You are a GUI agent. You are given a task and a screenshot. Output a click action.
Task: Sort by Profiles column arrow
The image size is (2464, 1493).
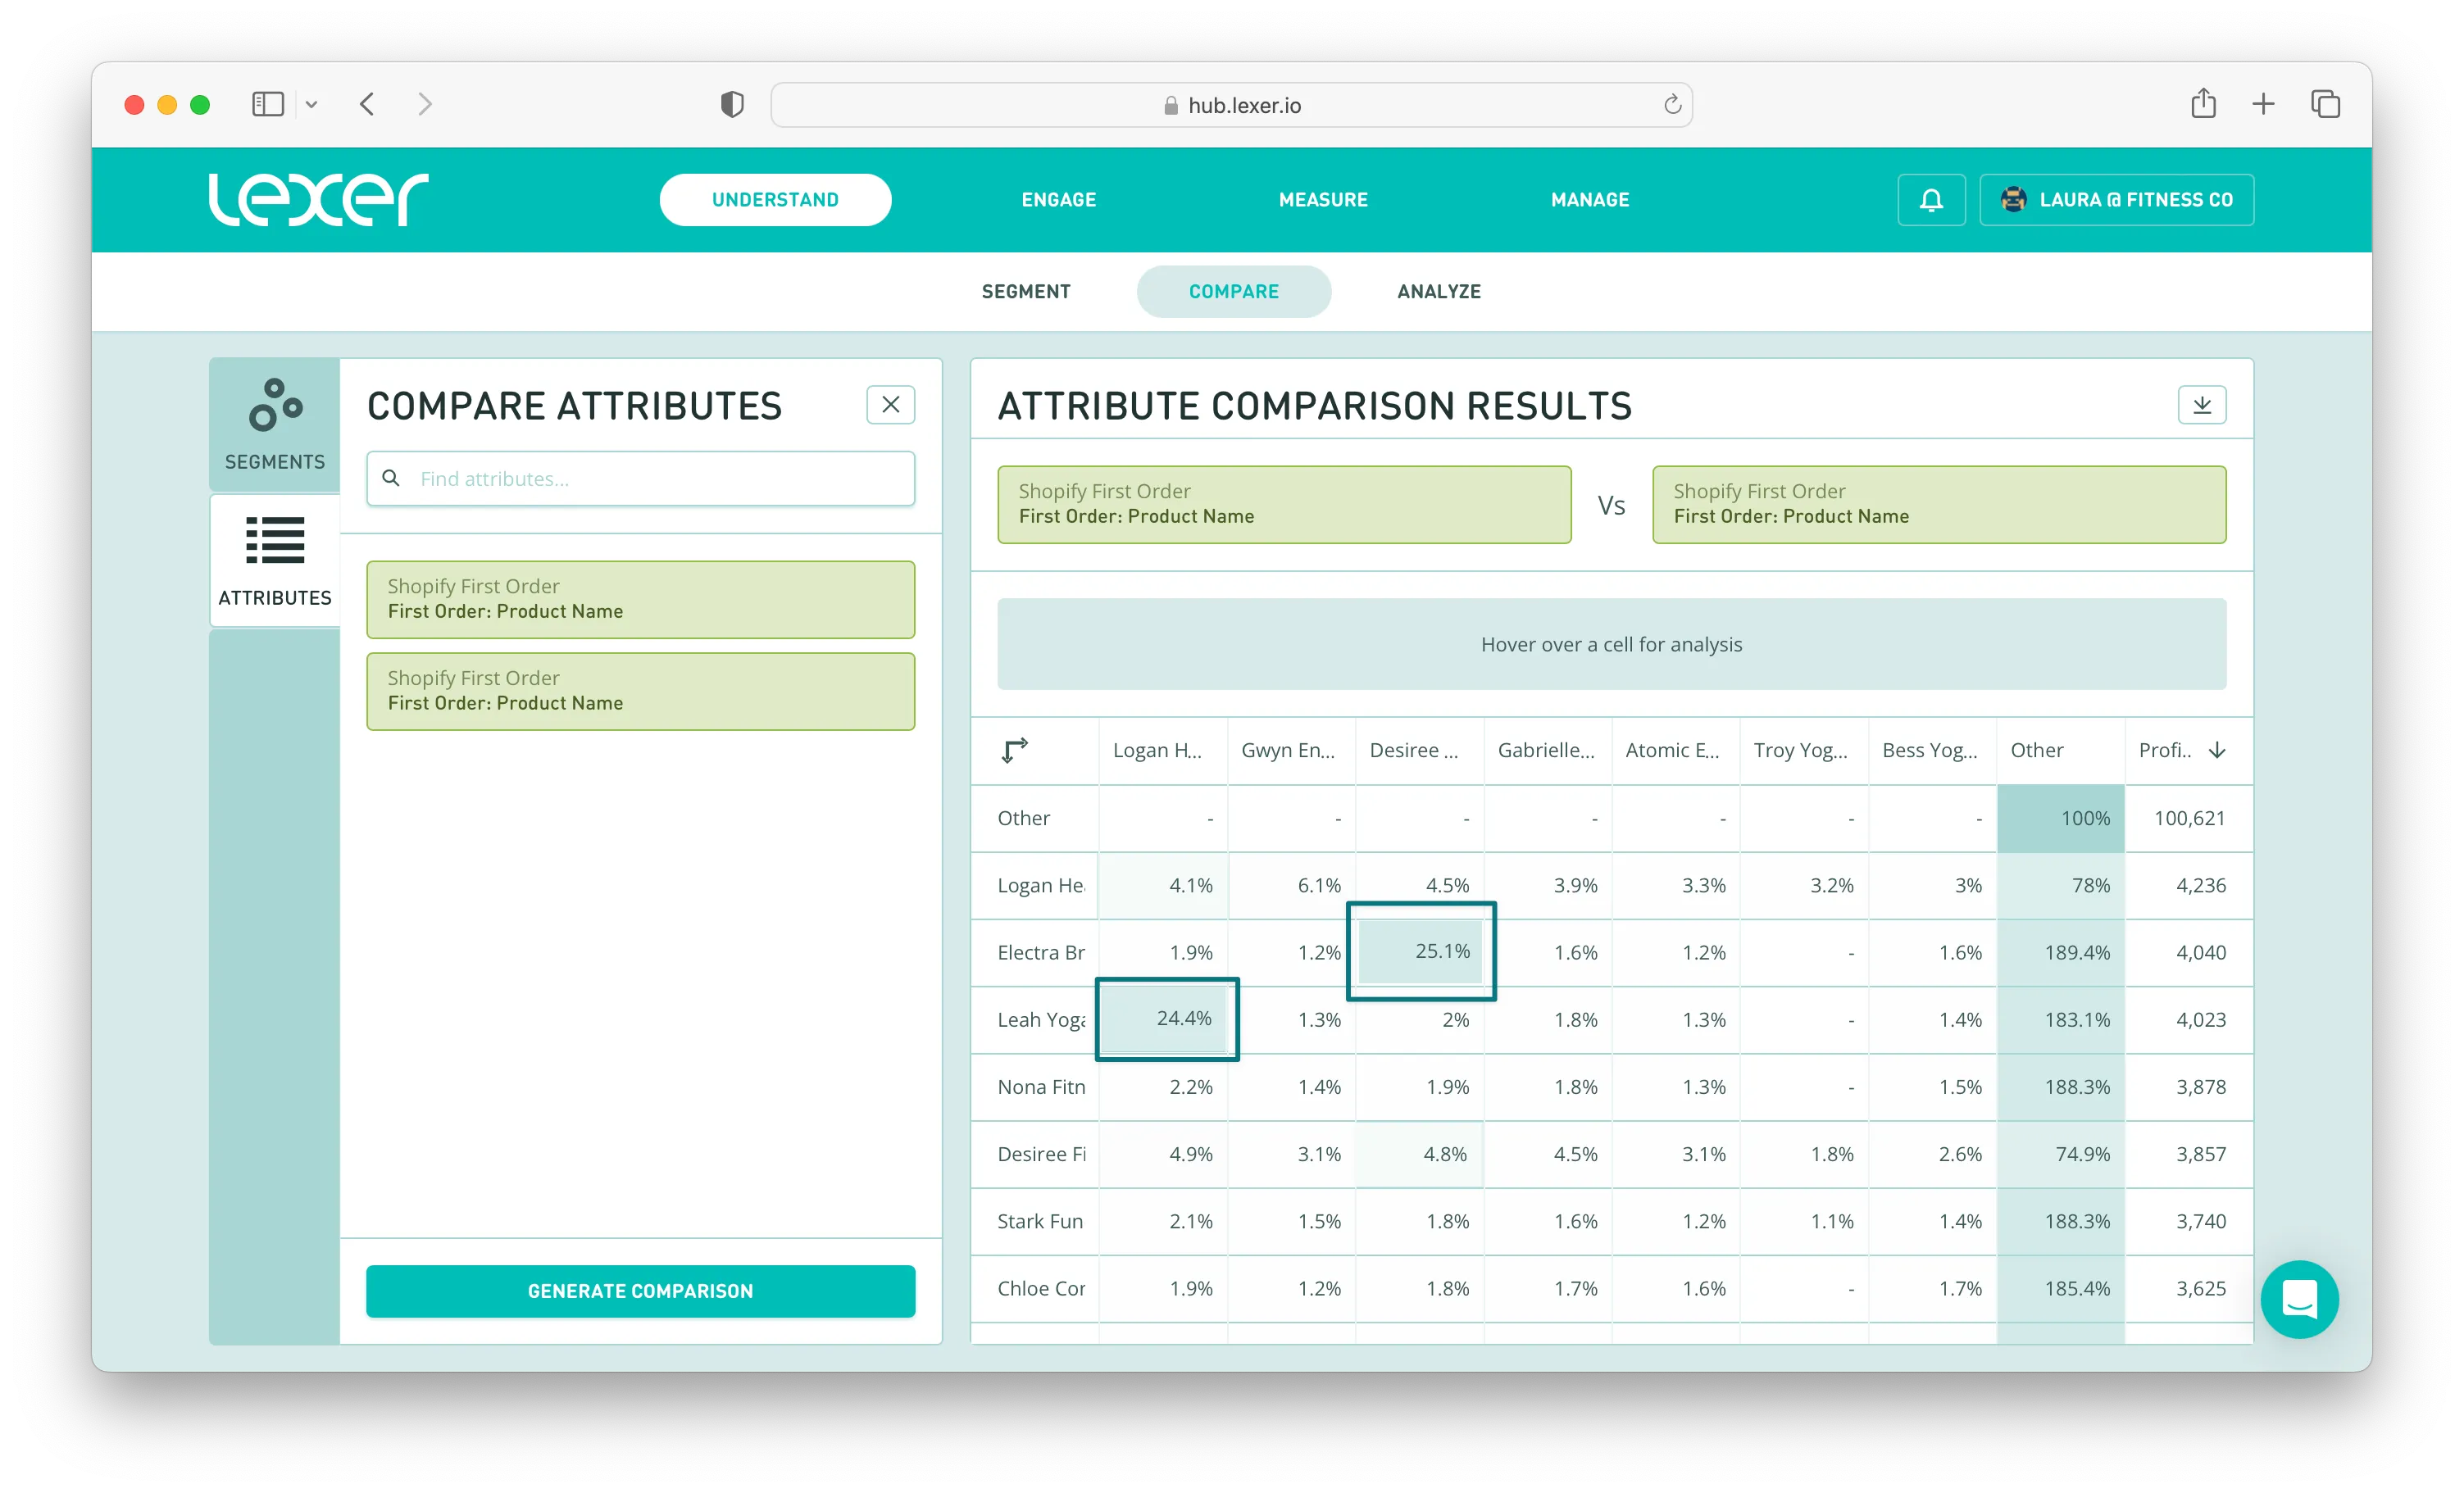2217,750
